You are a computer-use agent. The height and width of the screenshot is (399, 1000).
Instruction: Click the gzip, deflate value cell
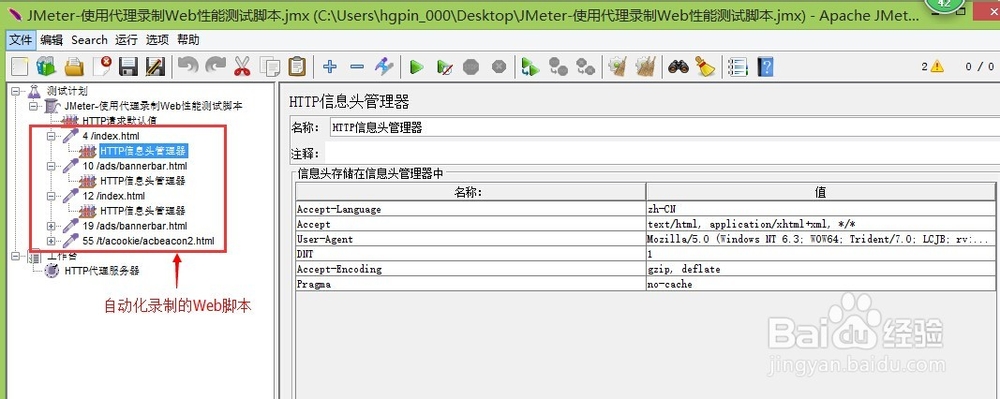click(x=821, y=269)
